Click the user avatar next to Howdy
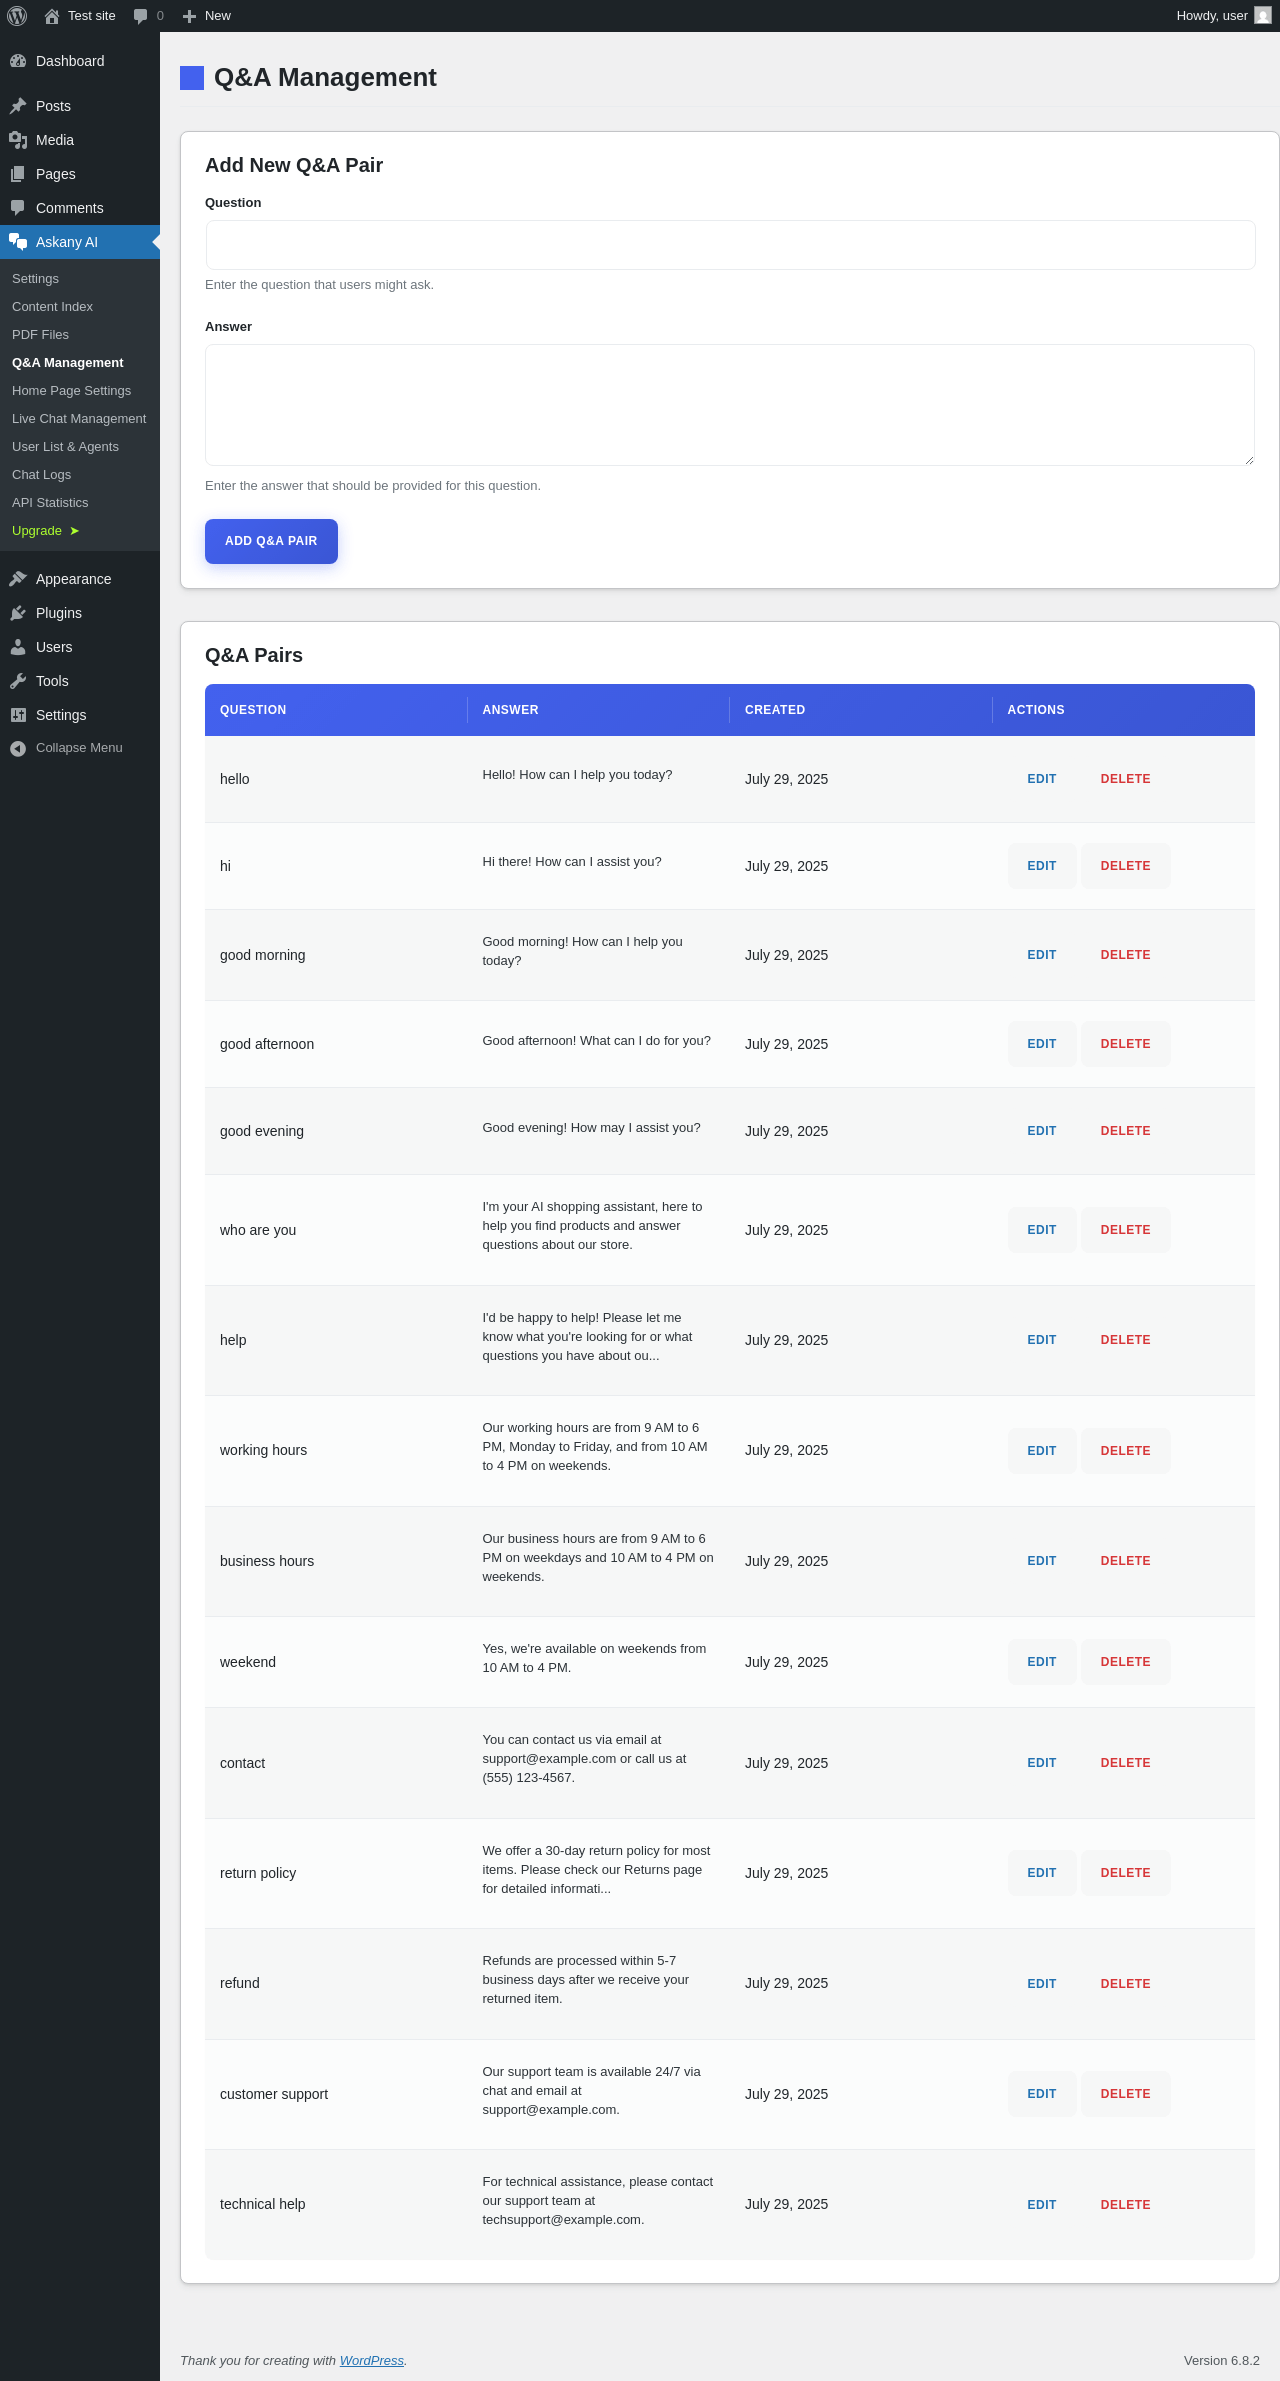 [x=1263, y=16]
